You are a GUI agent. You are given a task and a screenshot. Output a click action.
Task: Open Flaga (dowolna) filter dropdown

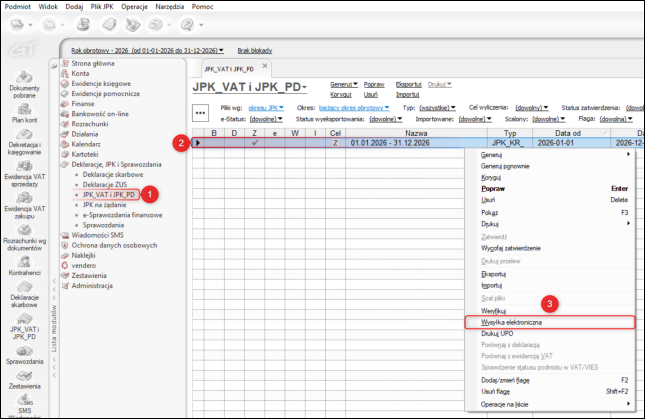coord(616,119)
